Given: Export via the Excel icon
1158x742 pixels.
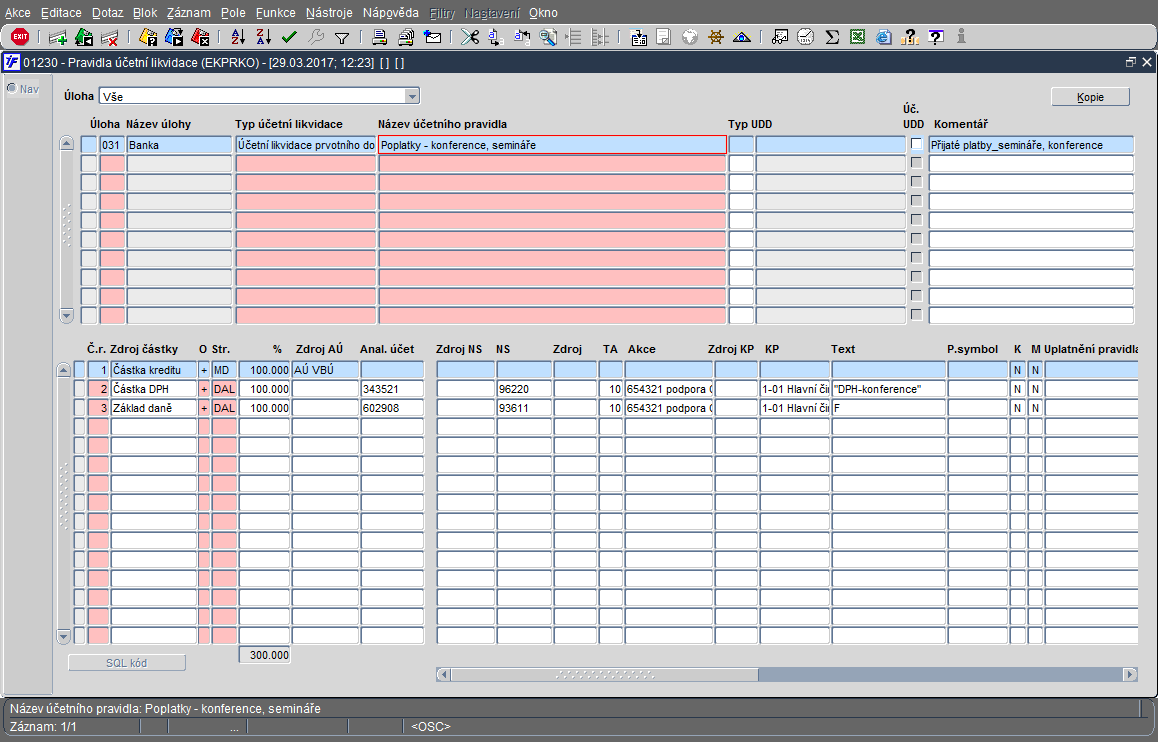Looking at the screenshot, I should [x=857, y=38].
